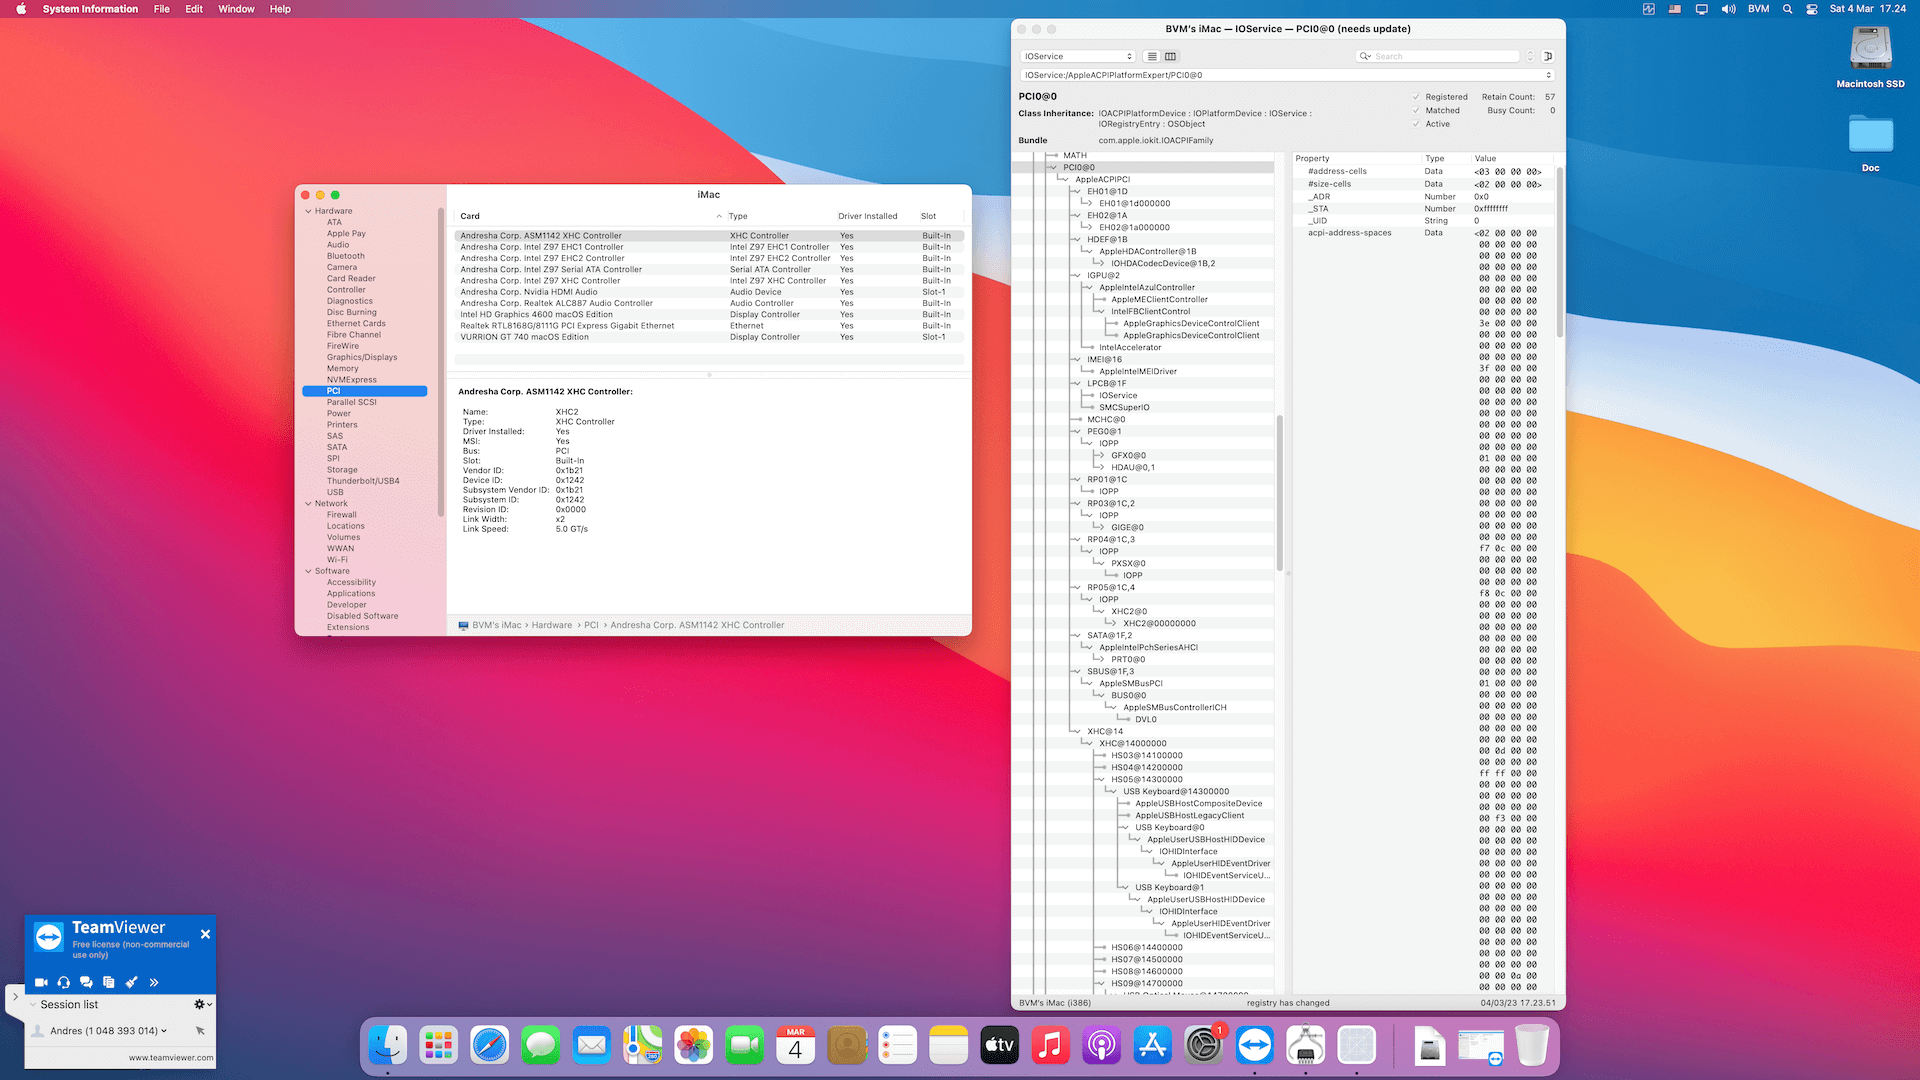Toggle the Registered checkbox
1920x1080 pixels.
1416,97
